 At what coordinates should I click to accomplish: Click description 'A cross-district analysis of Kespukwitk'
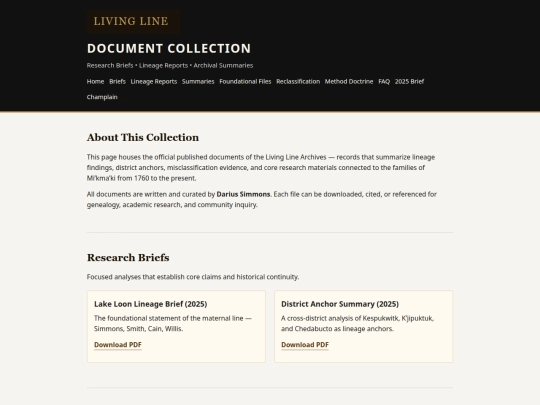point(357,323)
